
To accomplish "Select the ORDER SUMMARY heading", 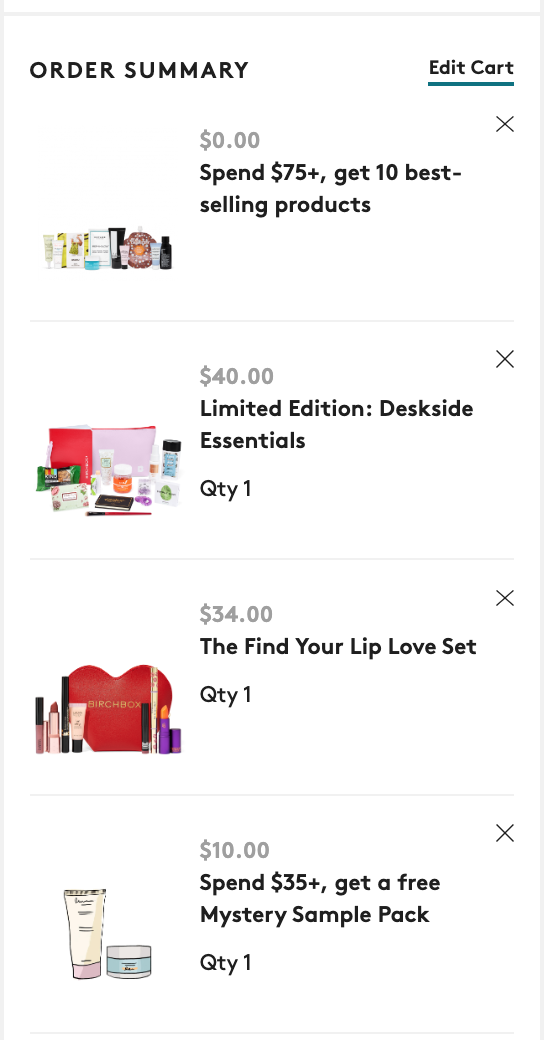I will 139,70.
